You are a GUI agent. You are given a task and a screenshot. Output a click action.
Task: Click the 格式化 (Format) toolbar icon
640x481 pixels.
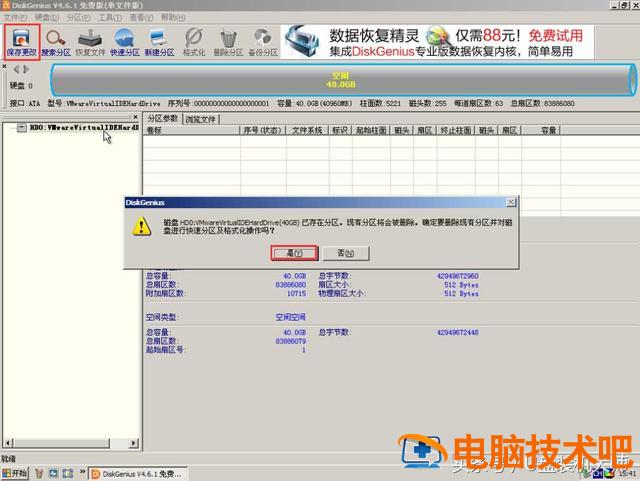194,42
